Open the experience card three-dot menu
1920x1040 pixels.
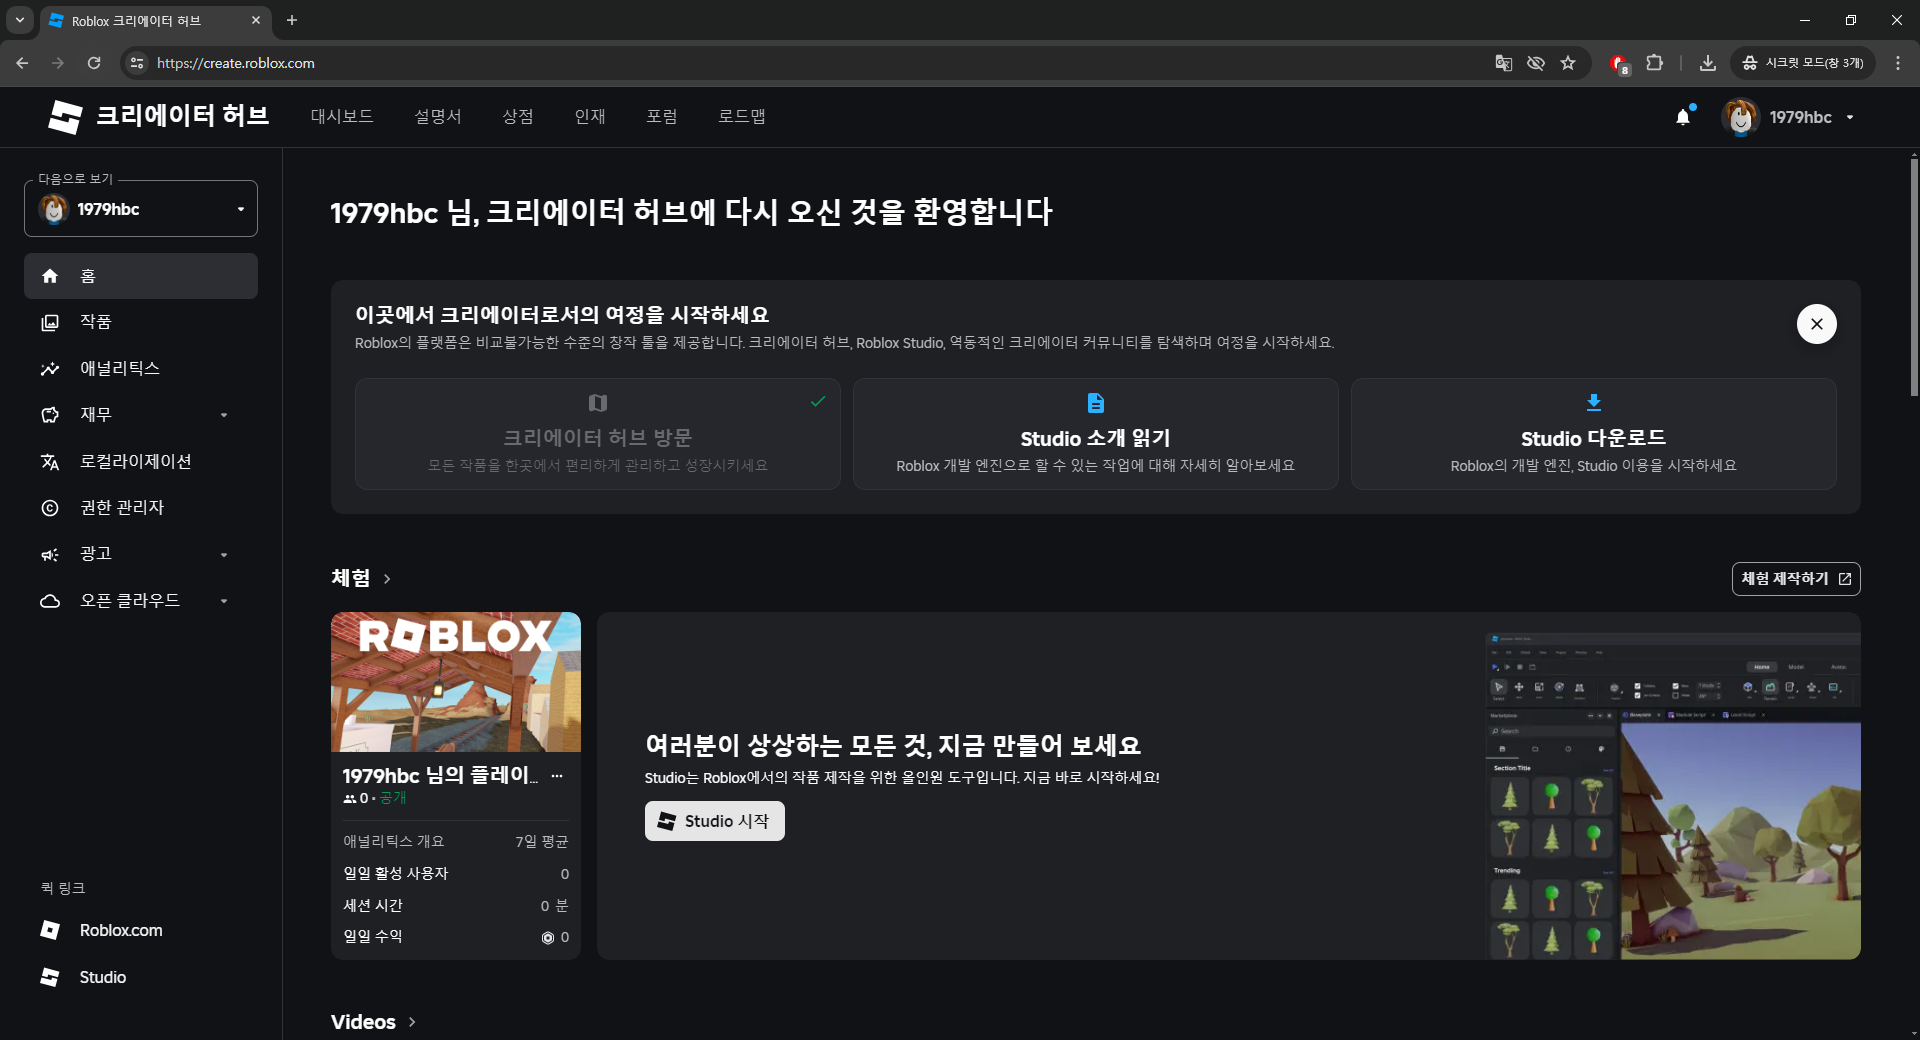[557, 775]
